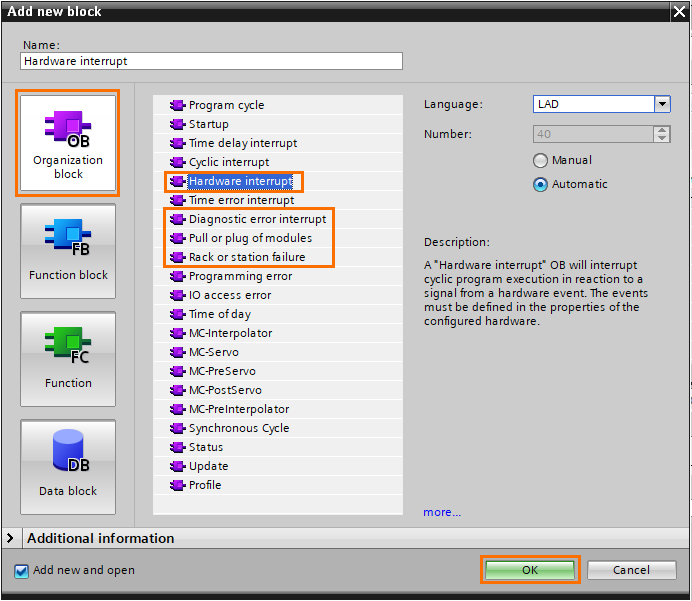Click the icon beside Status
Viewport: 692px width, 601px height.
click(177, 447)
